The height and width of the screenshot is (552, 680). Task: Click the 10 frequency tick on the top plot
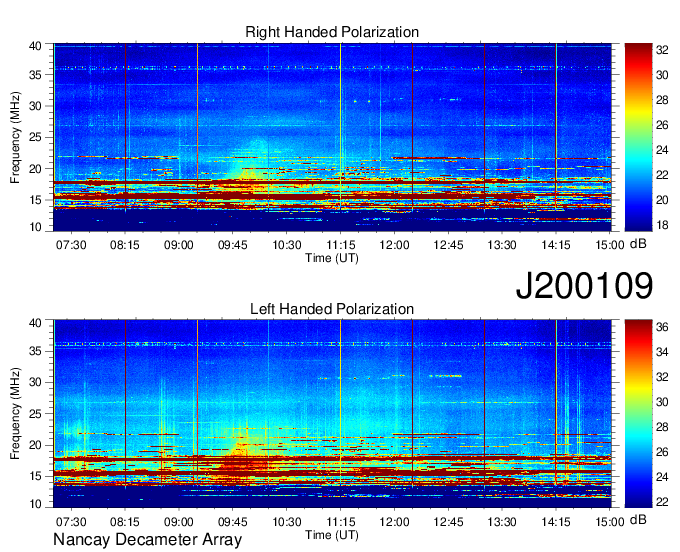(35, 227)
